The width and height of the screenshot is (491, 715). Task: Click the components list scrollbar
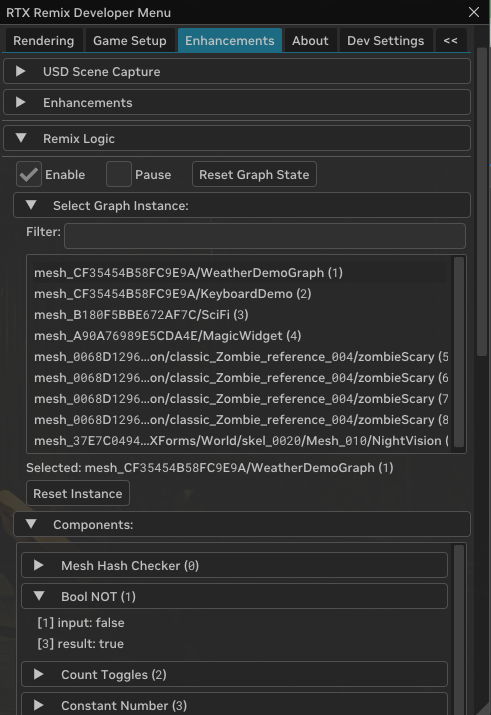459,629
